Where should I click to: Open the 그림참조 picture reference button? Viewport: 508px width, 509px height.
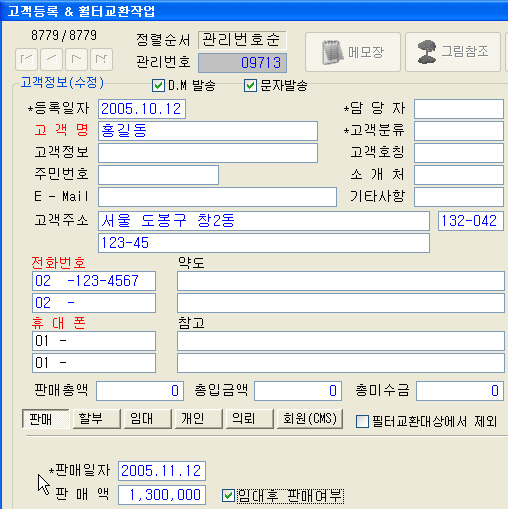(x=453, y=52)
